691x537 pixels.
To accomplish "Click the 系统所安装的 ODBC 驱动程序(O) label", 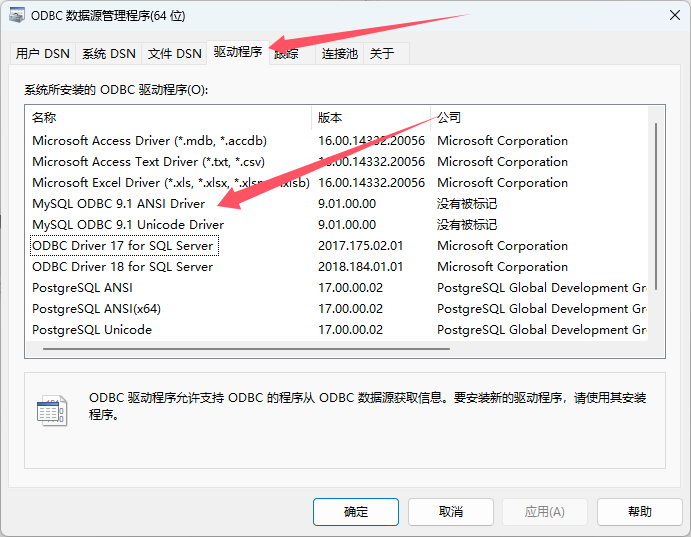I will point(116,90).
